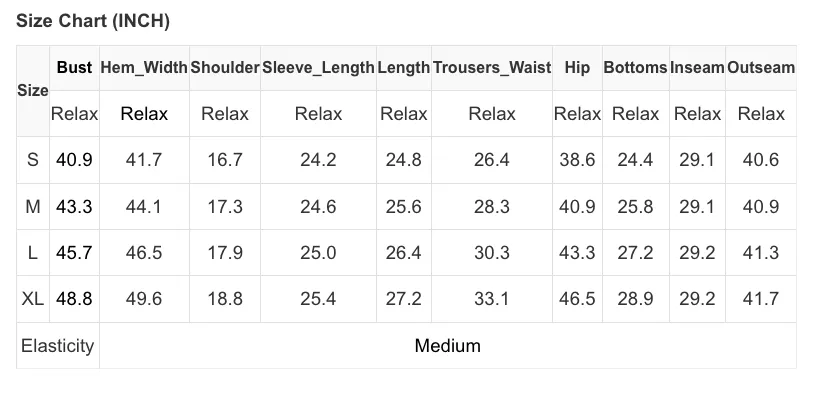Image resolution: width=824 pixels, height=398 pixels.
Task: Click the S size row label
Action: [33, 160]
